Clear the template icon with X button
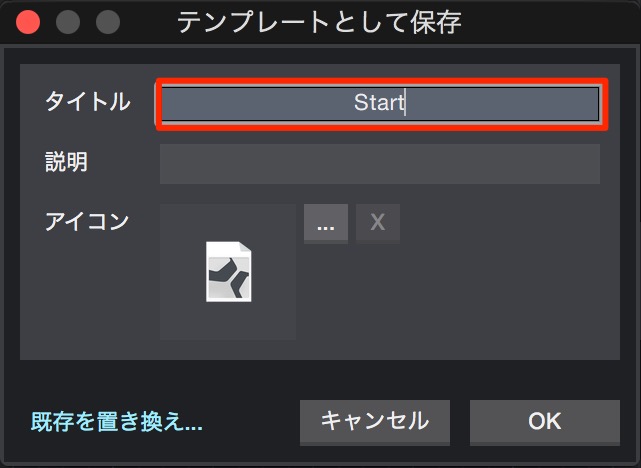This screenshot has height=468, width=641. click(x=378, y=223)
